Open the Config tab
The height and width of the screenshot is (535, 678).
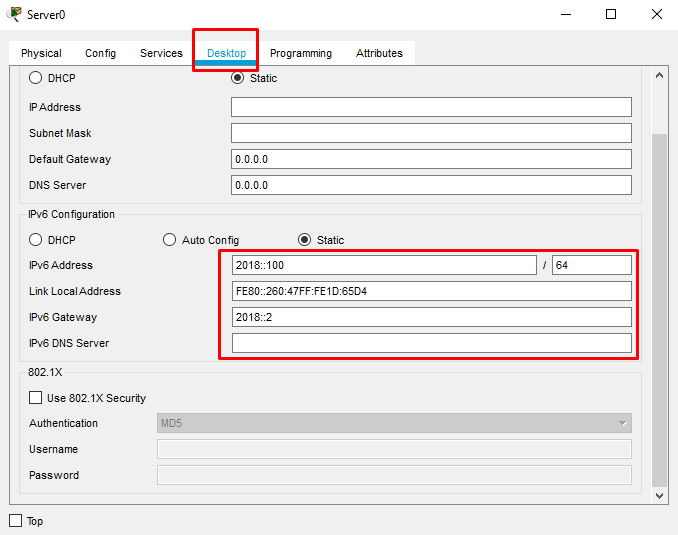[x=100, y=53]
